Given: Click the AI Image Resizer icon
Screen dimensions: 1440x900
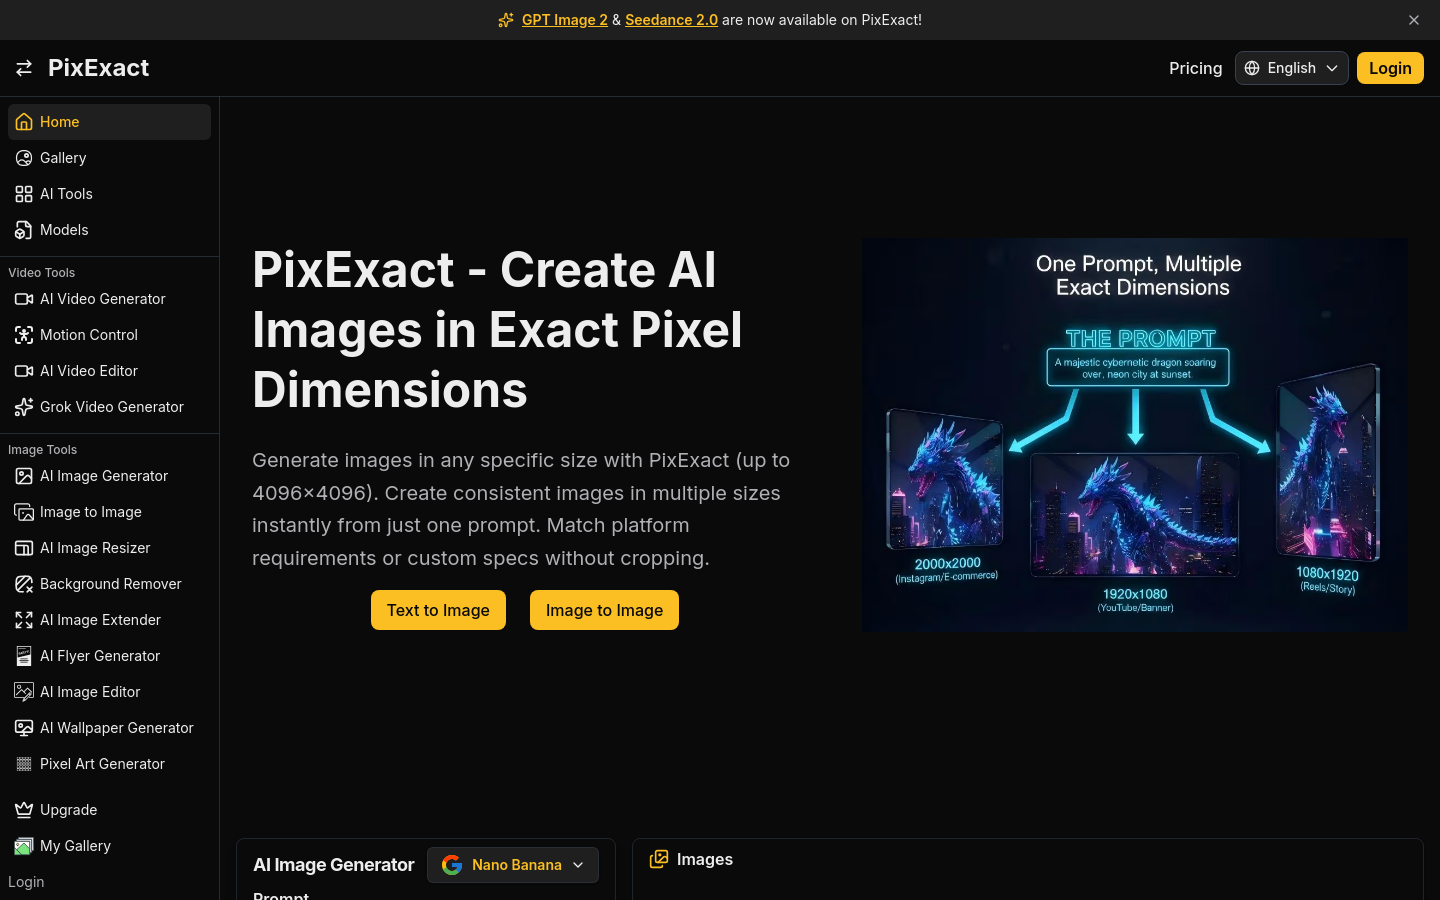Looking at the screenshot, I should pos(24,548).
